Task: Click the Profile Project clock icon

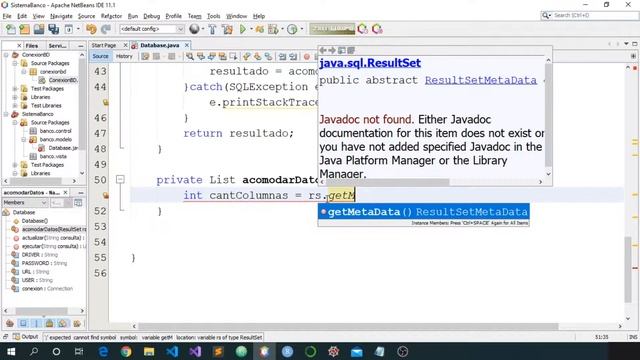Action: click(x=292, y=29)
